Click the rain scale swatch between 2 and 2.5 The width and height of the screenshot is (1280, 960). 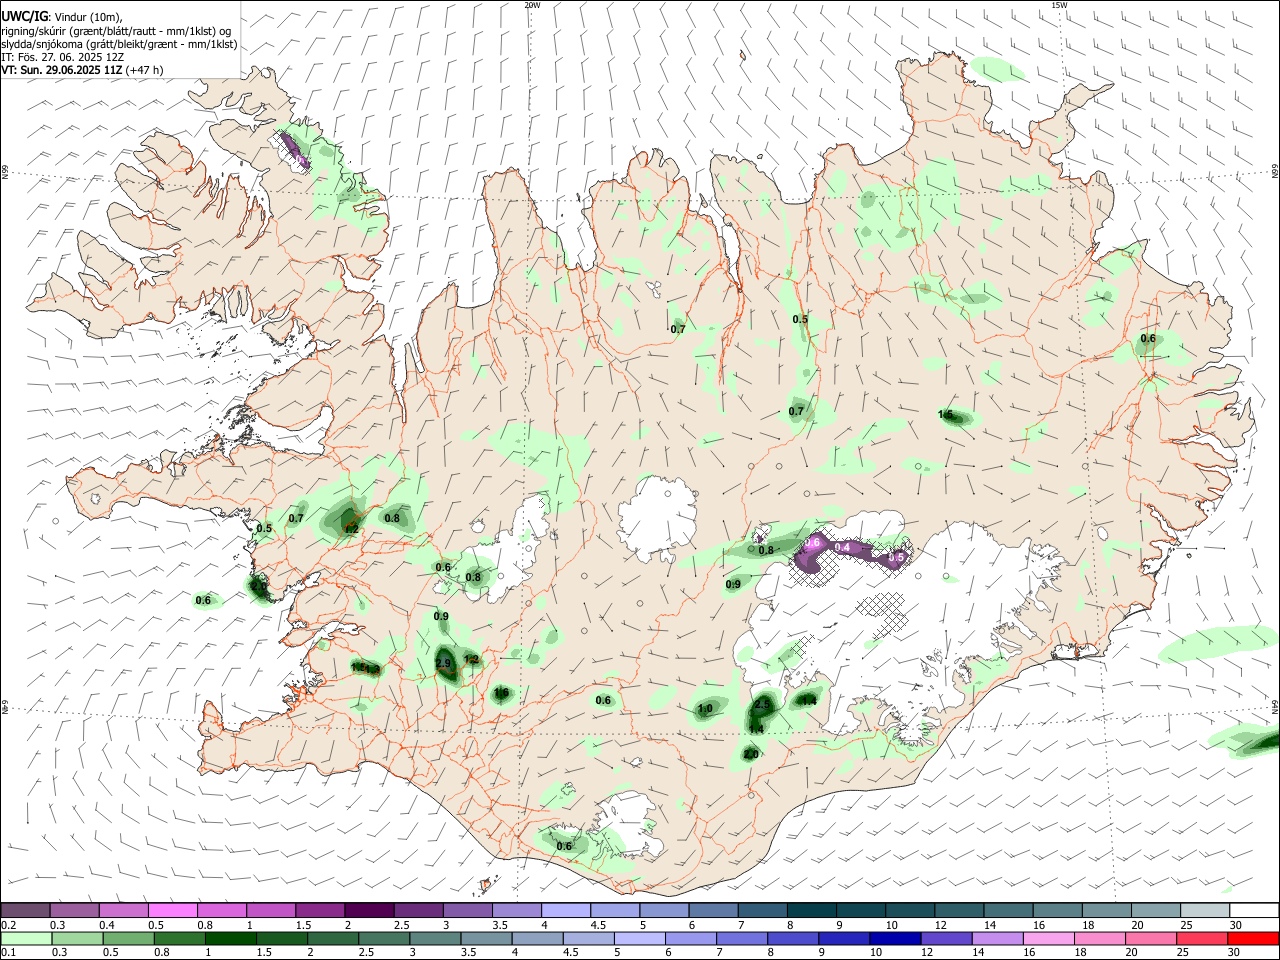pos(333,938)
